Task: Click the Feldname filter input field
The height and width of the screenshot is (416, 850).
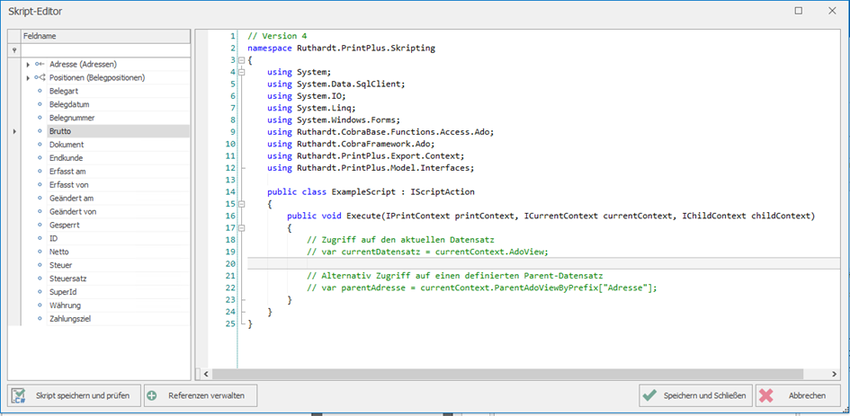Action: click(105, 50)
